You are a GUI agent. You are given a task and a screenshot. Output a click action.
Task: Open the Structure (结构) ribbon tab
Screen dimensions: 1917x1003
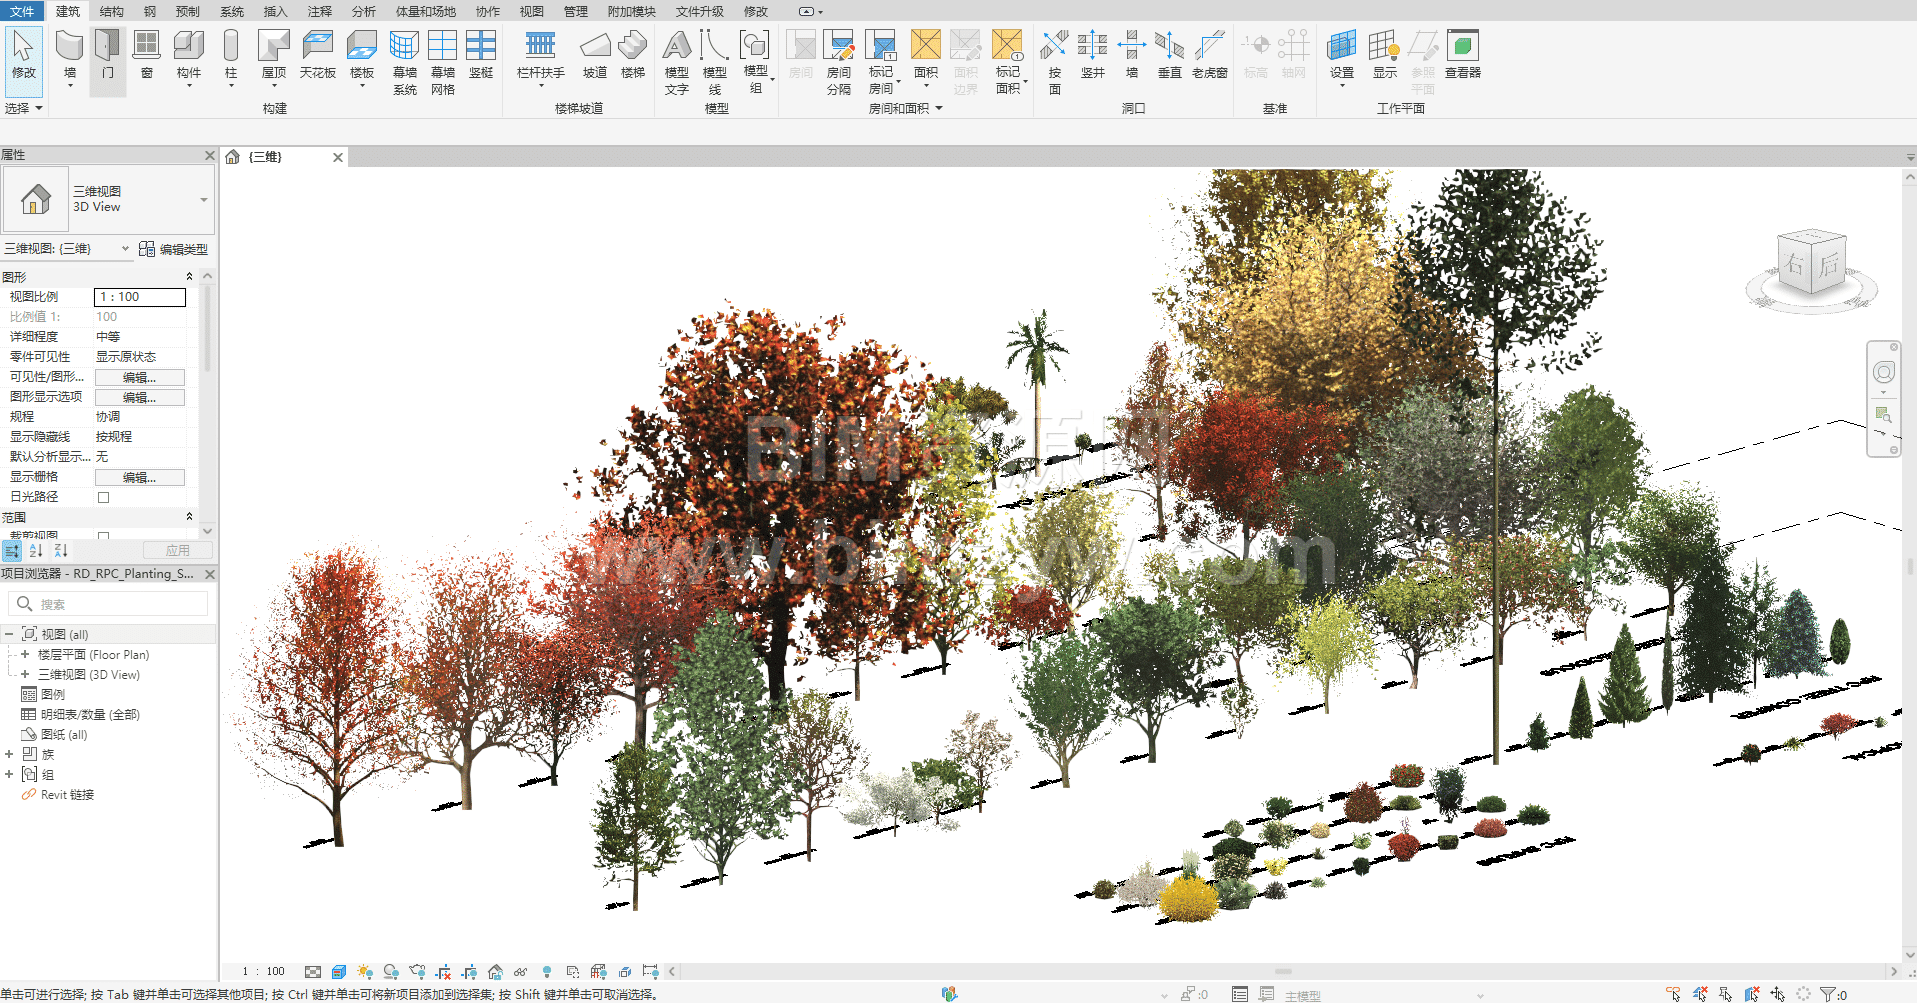112,11
